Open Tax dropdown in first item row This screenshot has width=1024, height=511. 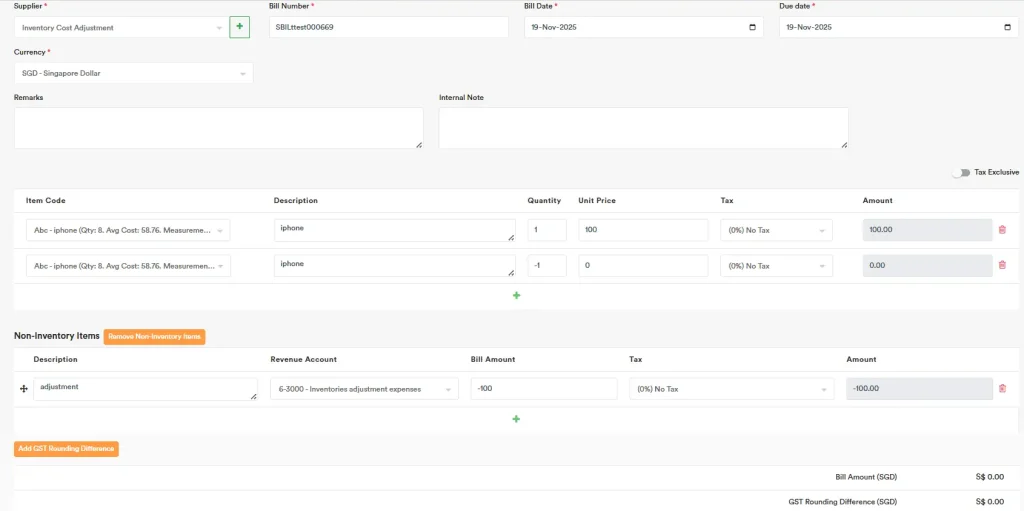(x=776, y=230)
